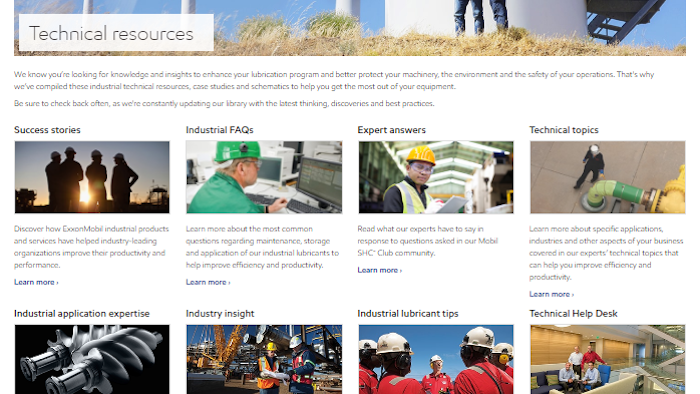Select the Industrial FAQs heading

coord(220,130)
